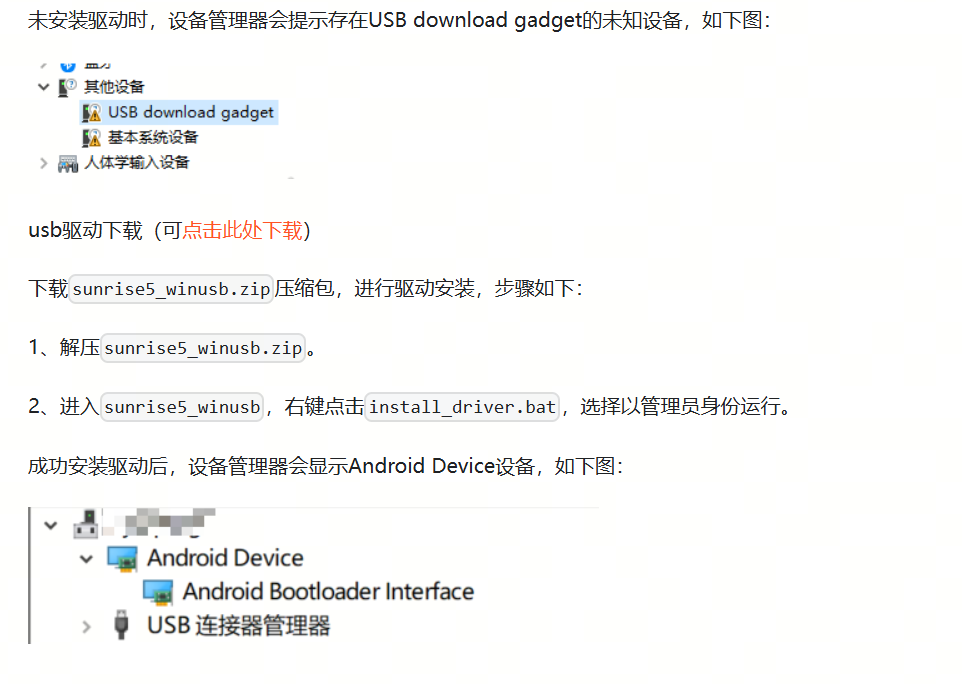Click the 基本系统设备 warning icon
The height and width of the screenshot is (684, 962).
click(x=91, y=138)
